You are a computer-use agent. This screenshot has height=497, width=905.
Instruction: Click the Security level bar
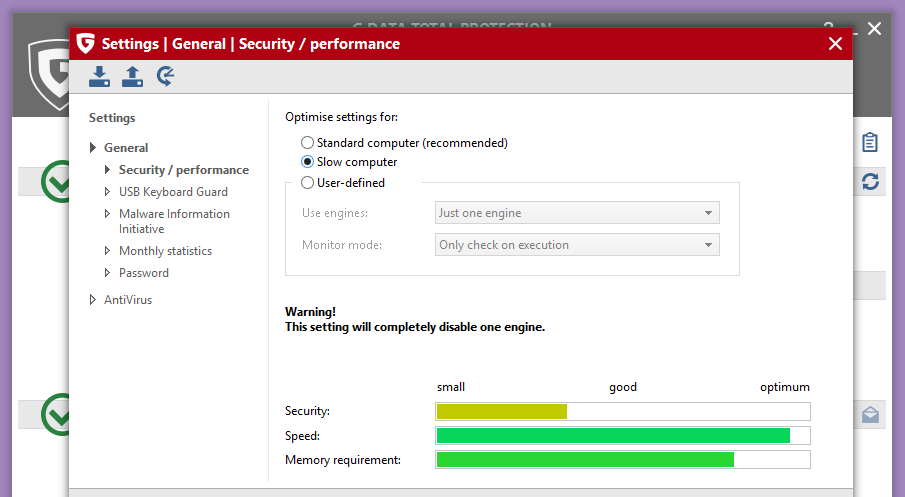[622, 411]
